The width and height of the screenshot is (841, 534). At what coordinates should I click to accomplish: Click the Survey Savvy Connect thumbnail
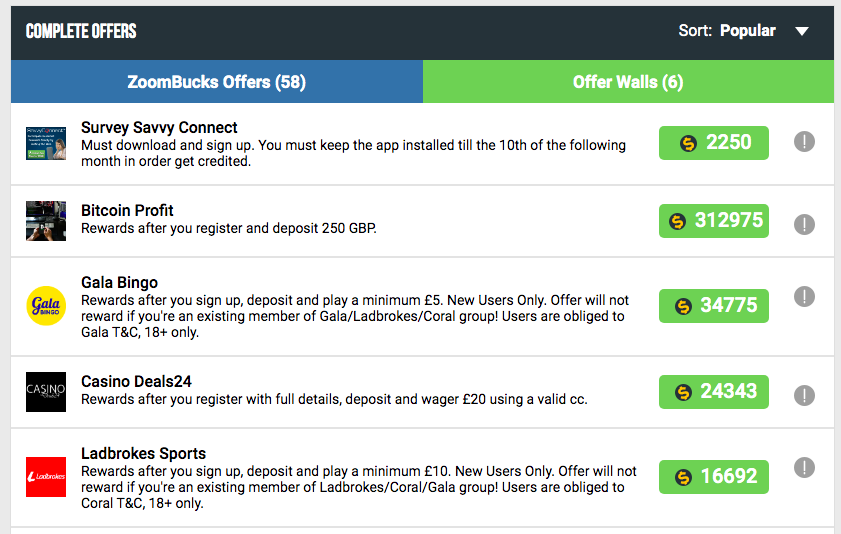click(46, 143)
